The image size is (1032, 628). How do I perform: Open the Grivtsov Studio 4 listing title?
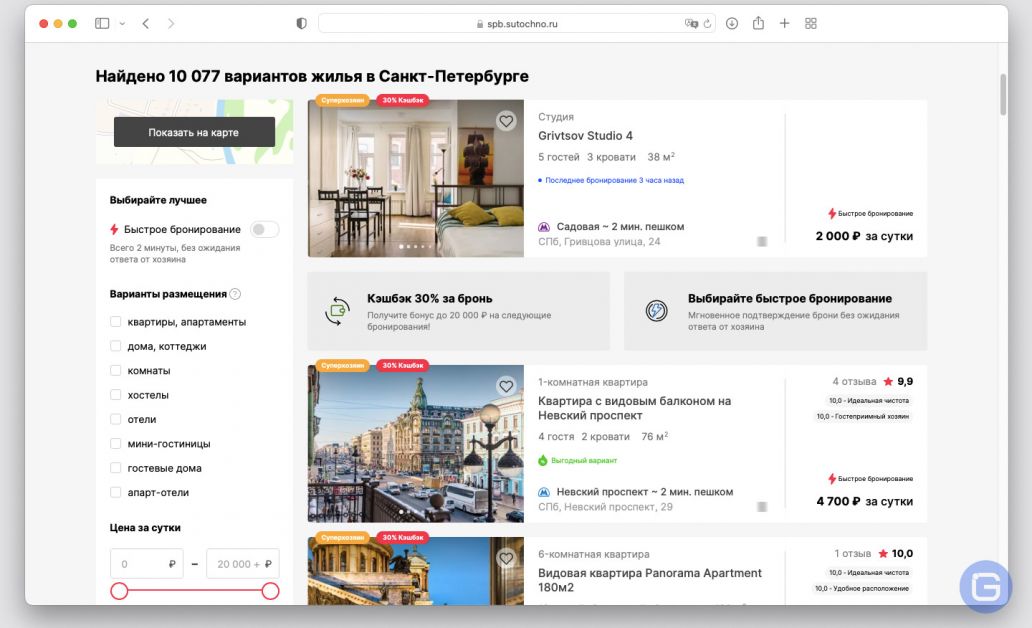(585, 136)
